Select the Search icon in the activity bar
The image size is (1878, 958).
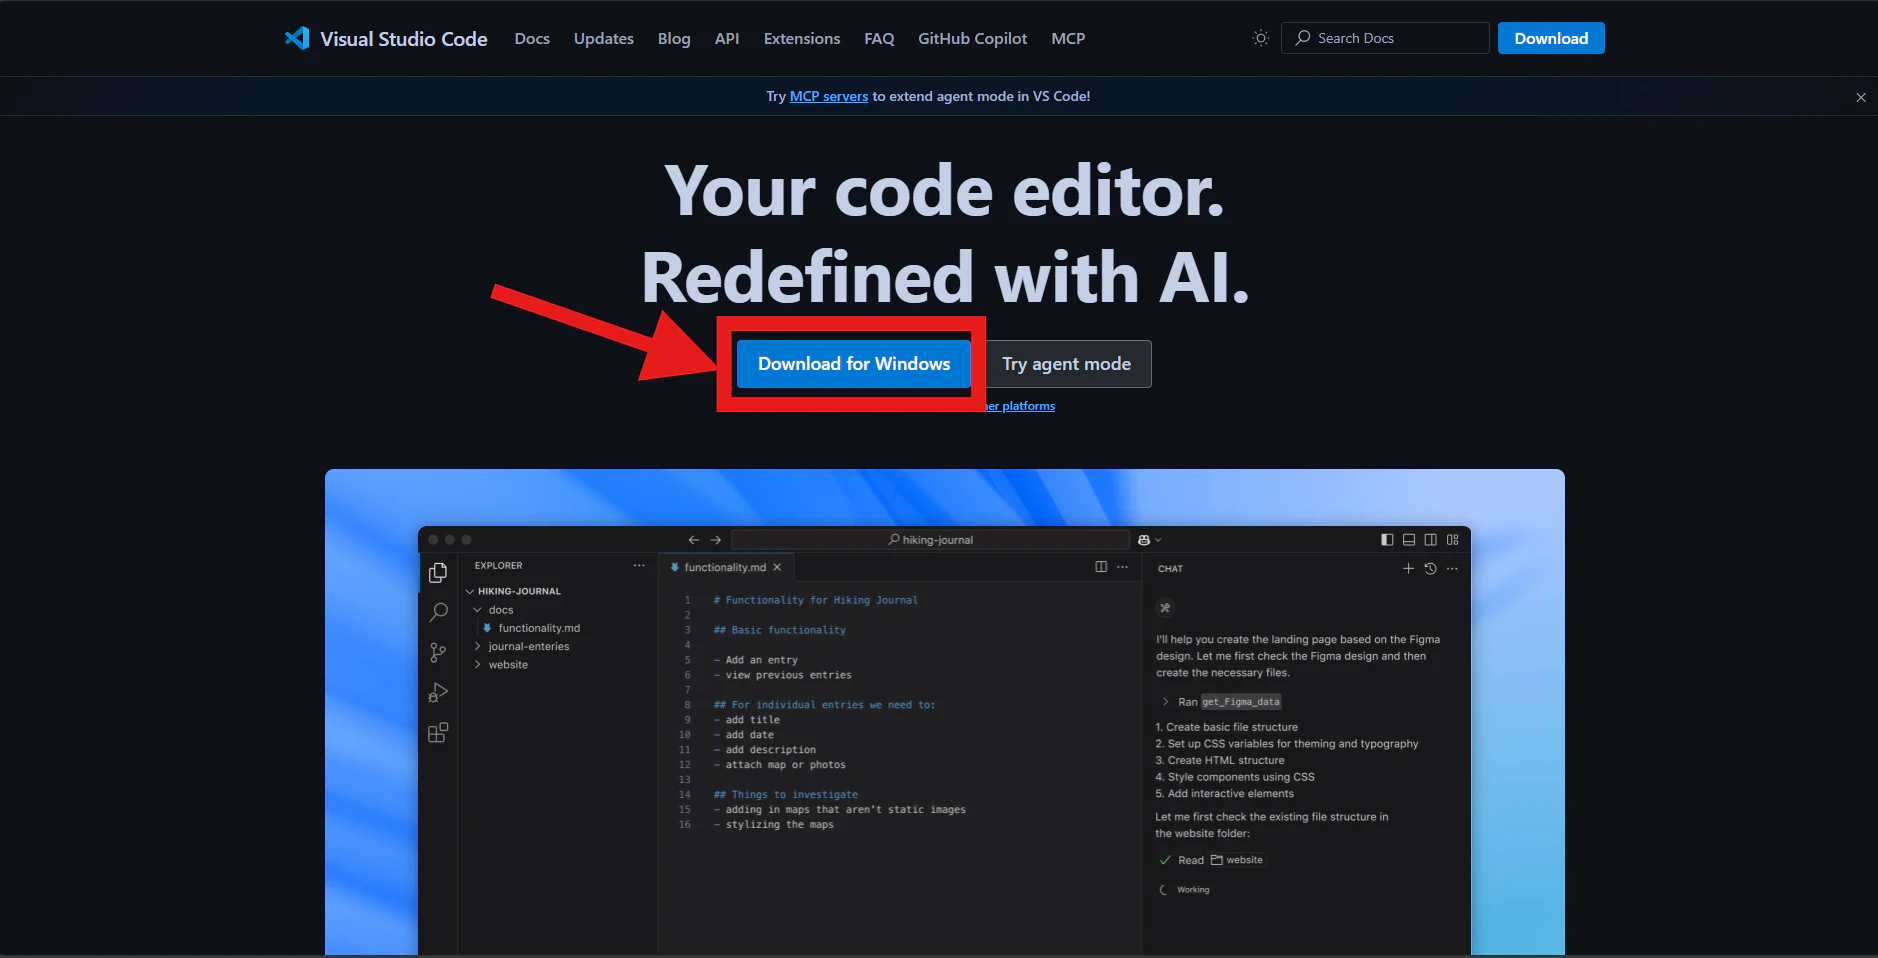438,612
